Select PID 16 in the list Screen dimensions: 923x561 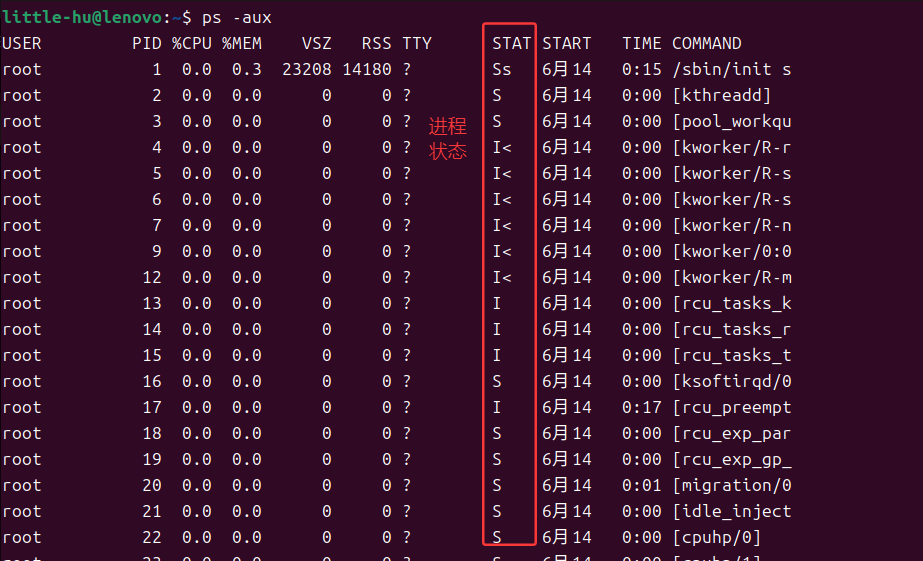pos(152,381)
